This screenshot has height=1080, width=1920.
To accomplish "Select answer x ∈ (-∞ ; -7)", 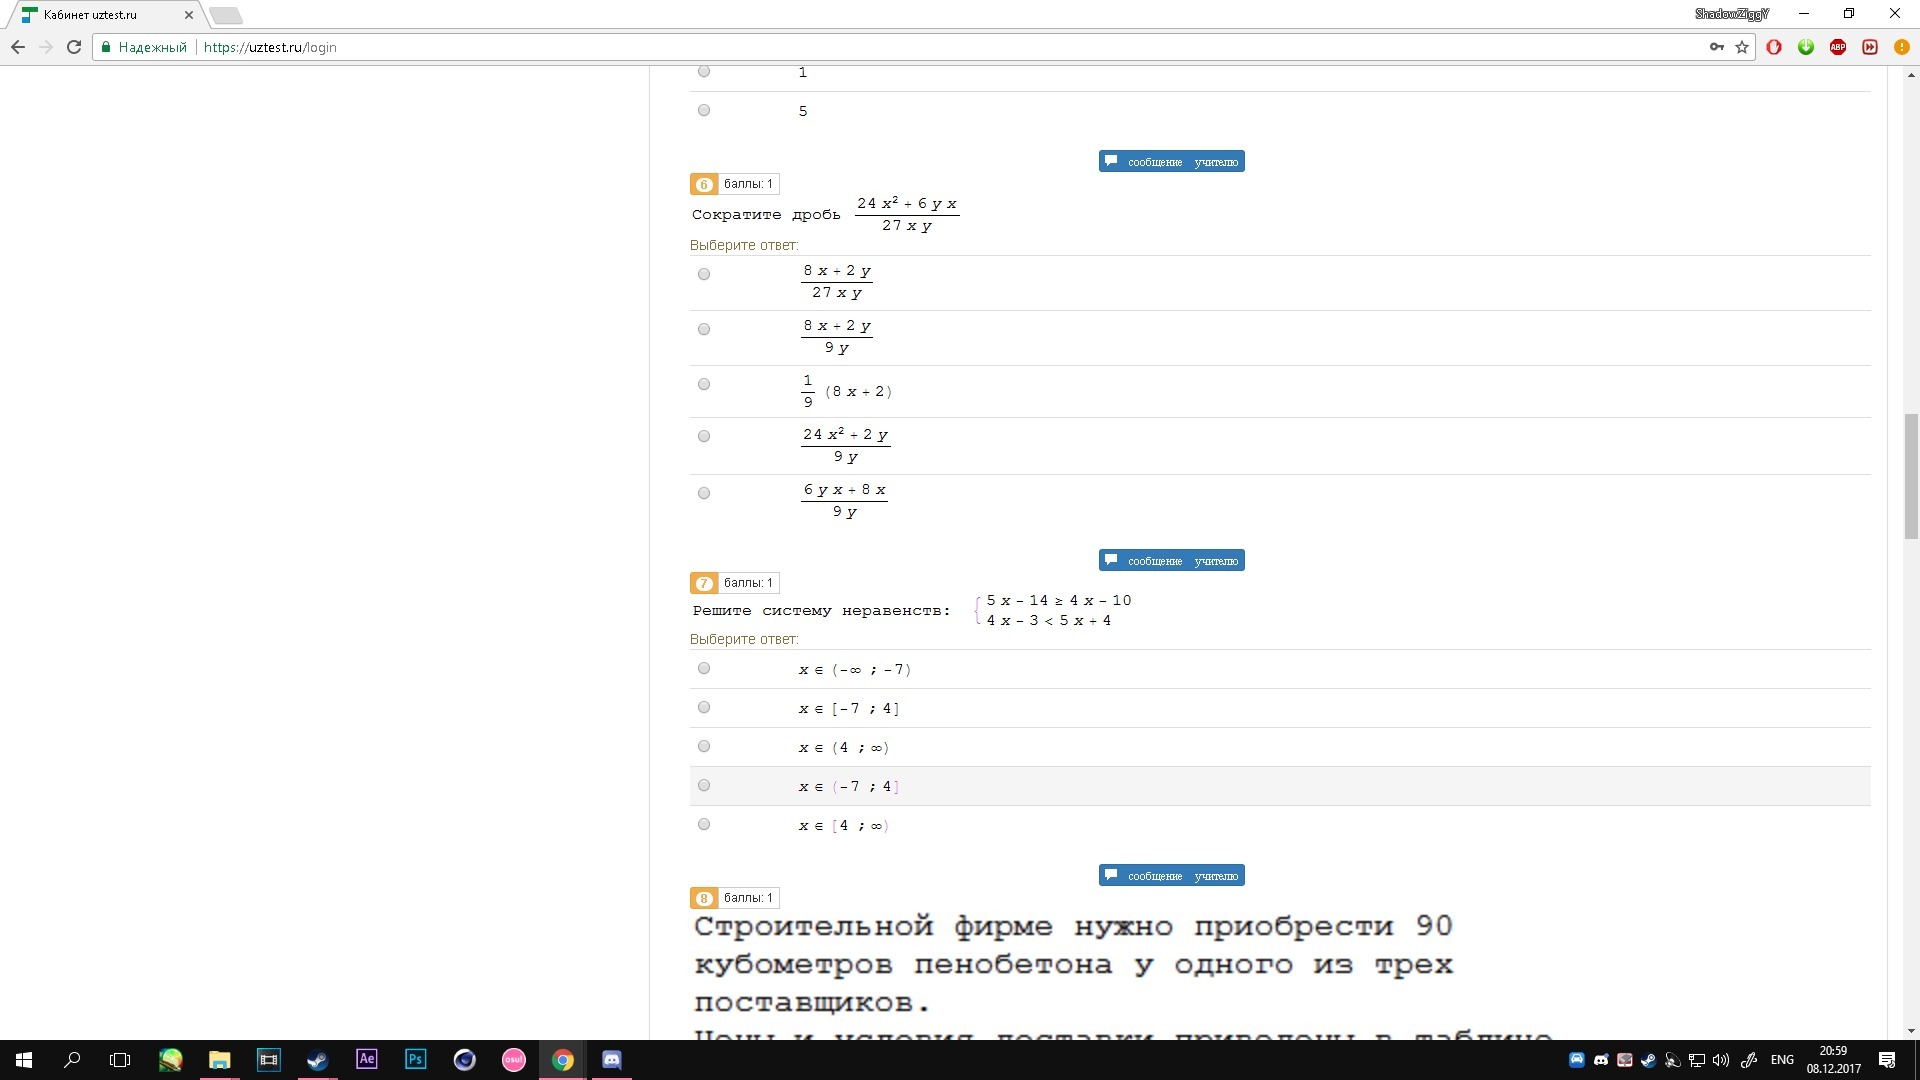I will point(703,668).
